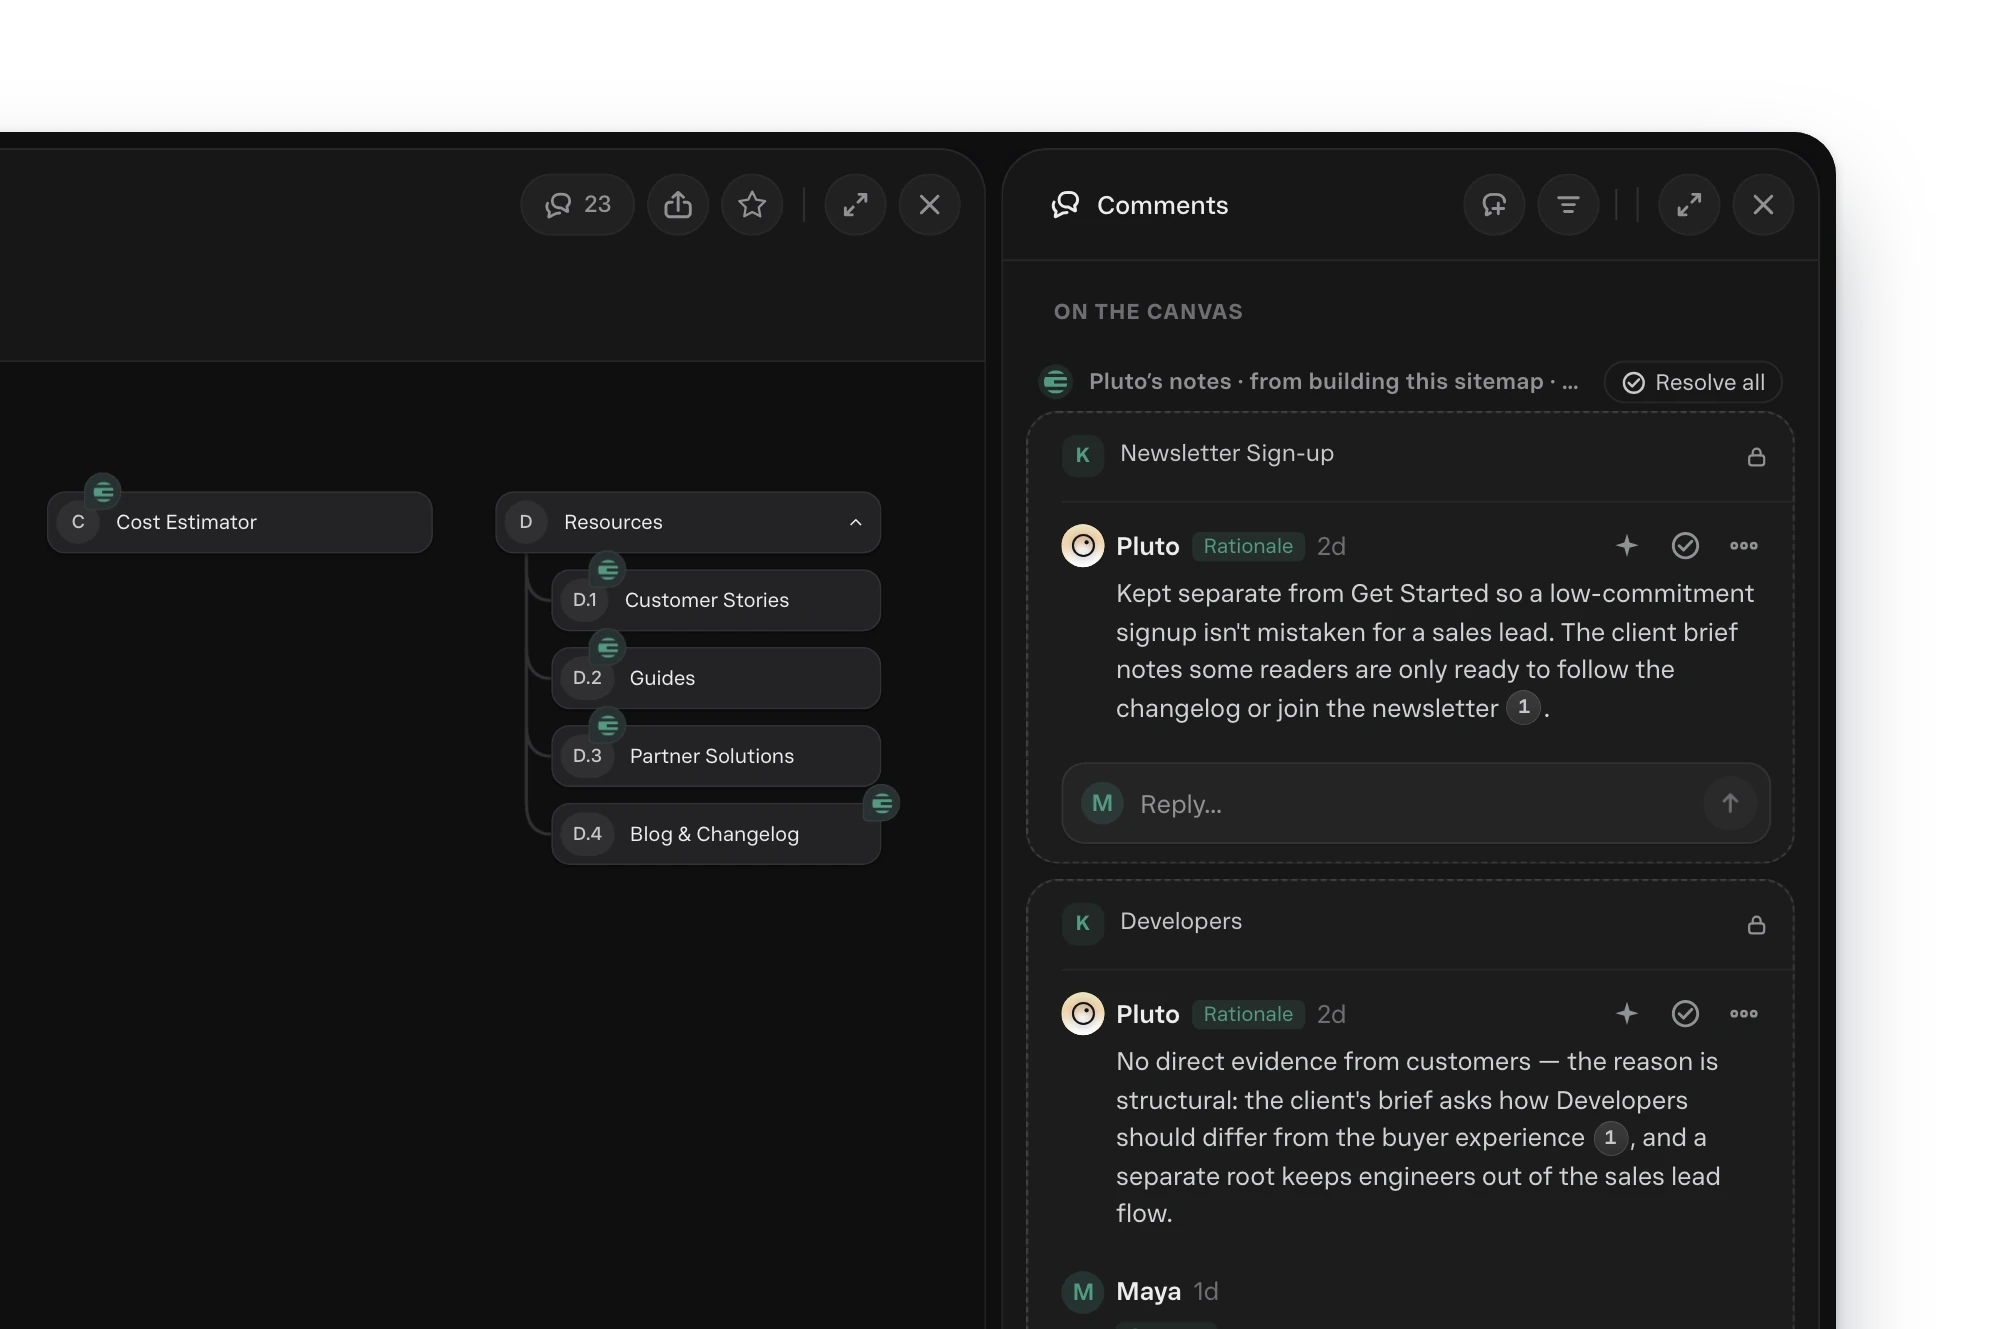Click Pluto's notes header text
The image size is (1992, 1329).
tap(1333, 381)
